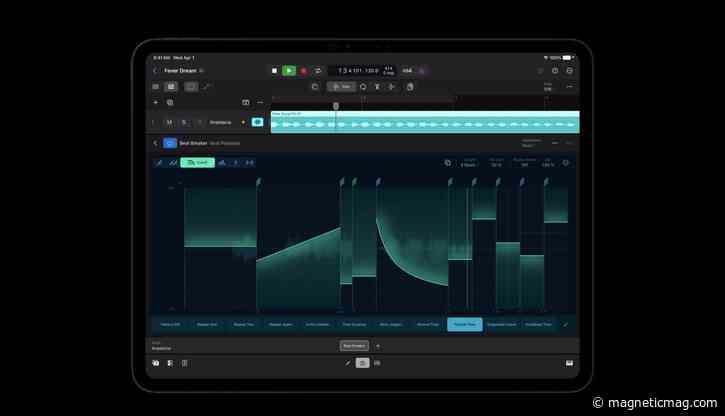The height and width of the screenshot is (416, 725).
Task: Toggle the count-in button beside the metronome
Action: coord(407,71)
